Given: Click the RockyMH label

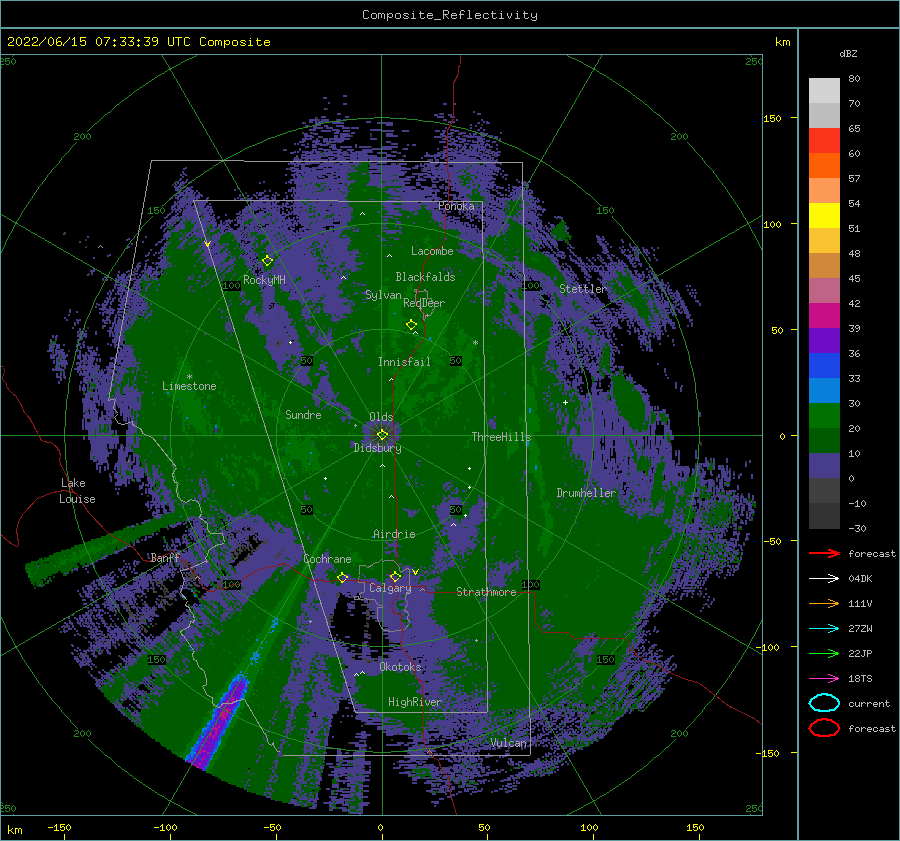Looking at the screenshot, I should pos(264,280).
